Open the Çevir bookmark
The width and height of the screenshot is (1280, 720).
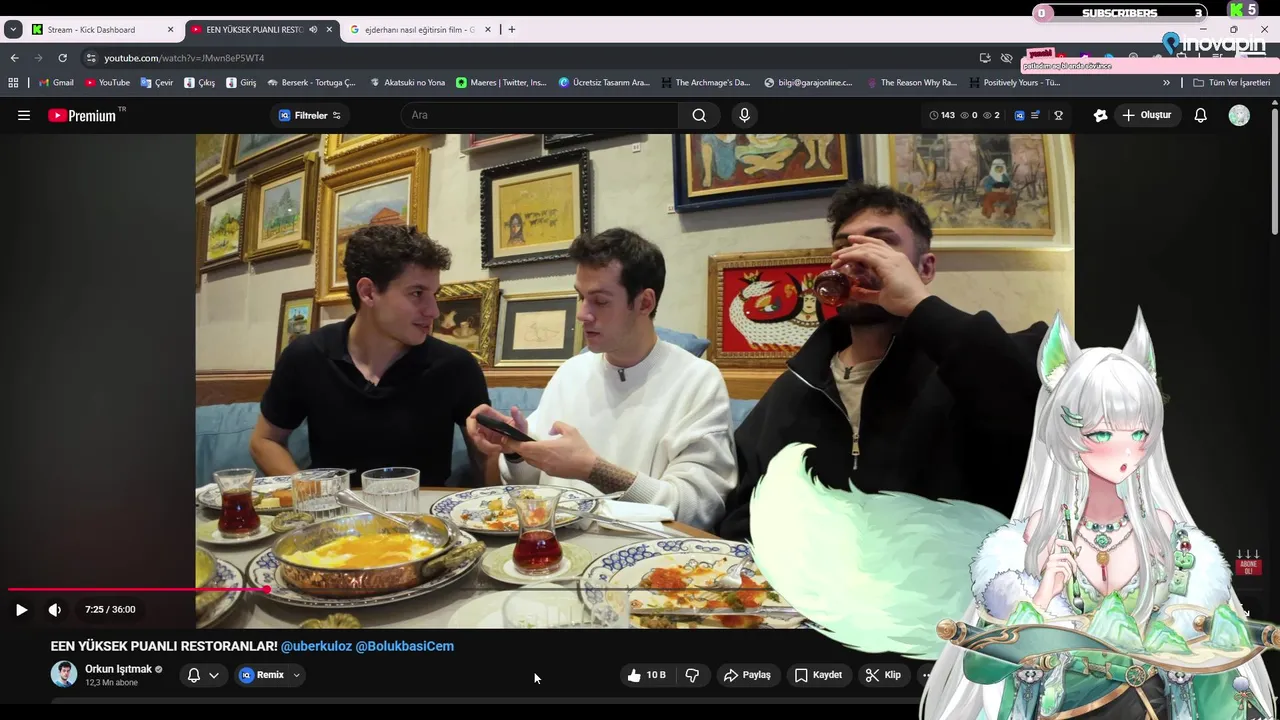coord(157,83)
